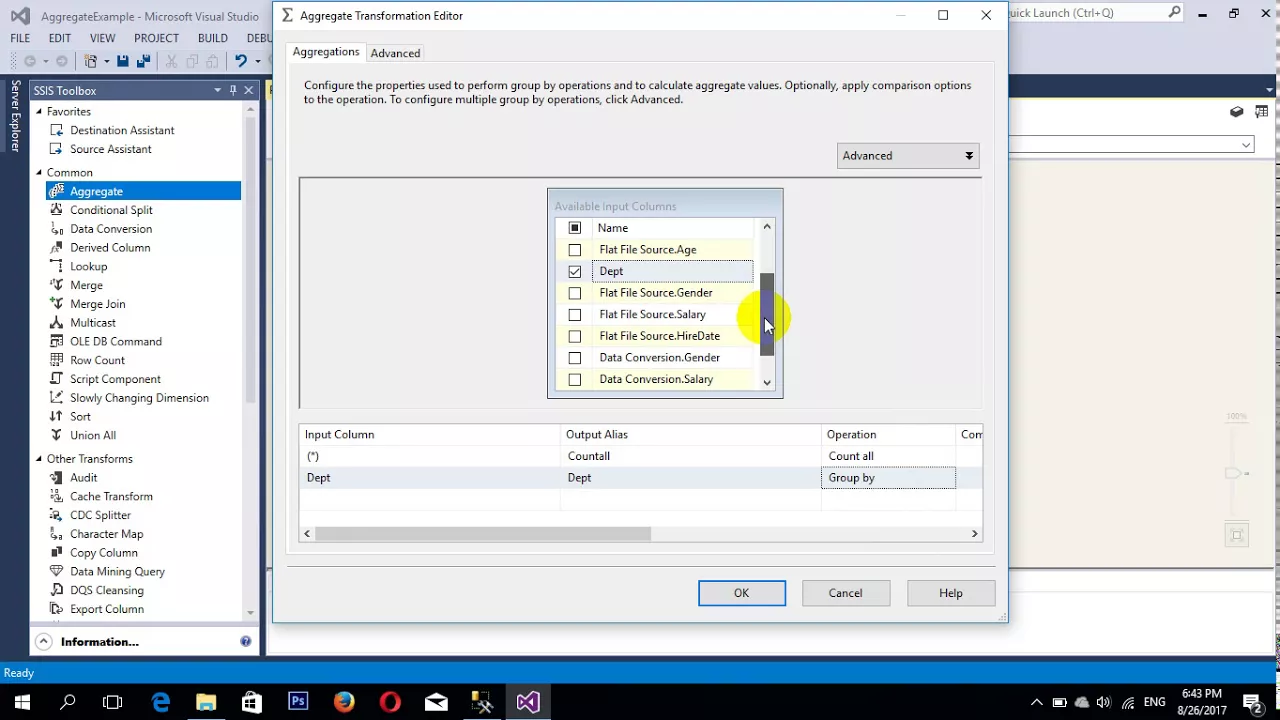Expand the Information section chevron
This screenshot has height=720, width=1280.
(x=43, y=642)
